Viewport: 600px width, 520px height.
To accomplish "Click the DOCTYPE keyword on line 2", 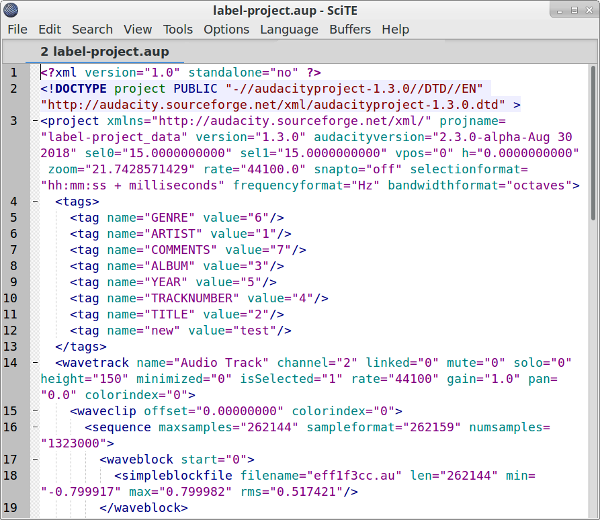I will coord(81,89).
